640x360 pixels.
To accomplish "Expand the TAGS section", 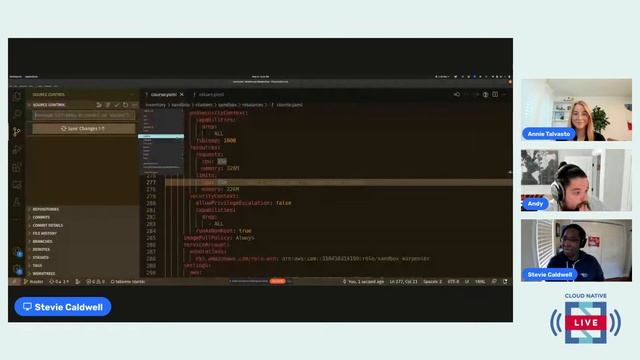I will 38,266.
